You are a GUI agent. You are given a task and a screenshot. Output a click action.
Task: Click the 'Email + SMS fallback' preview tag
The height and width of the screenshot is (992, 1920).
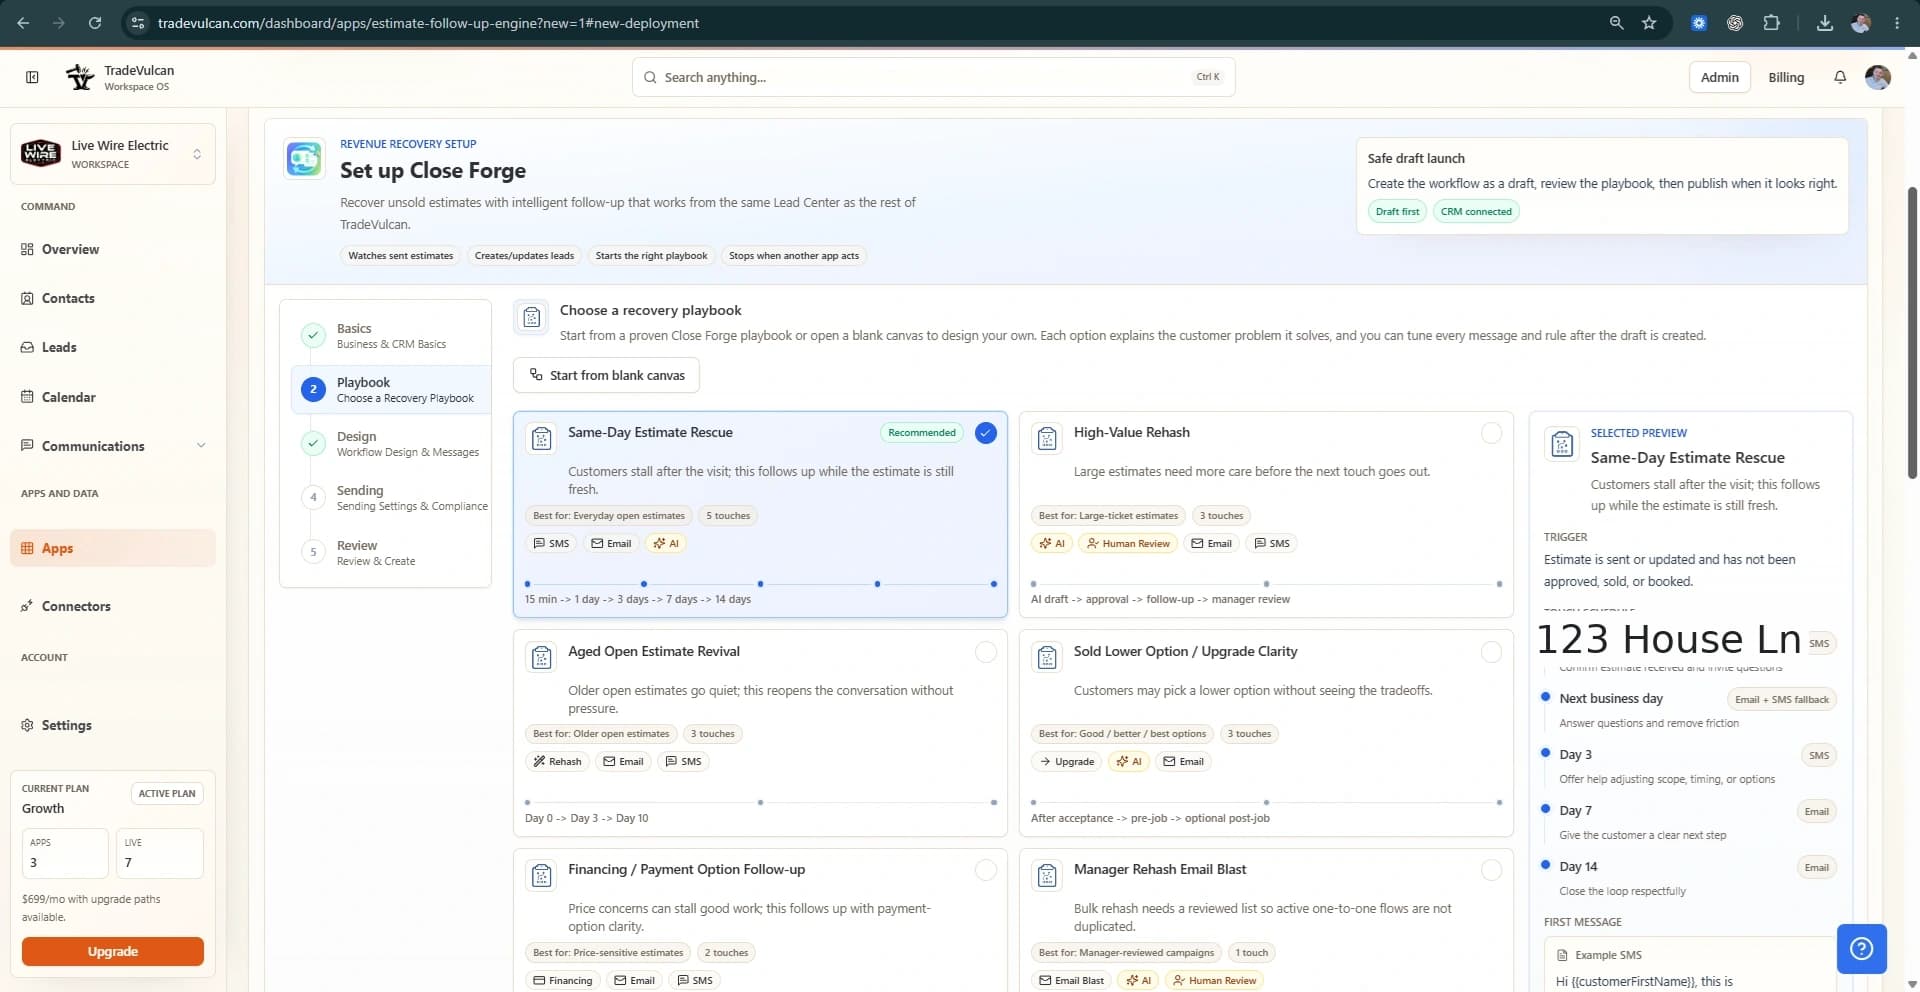click(1782, 699)
